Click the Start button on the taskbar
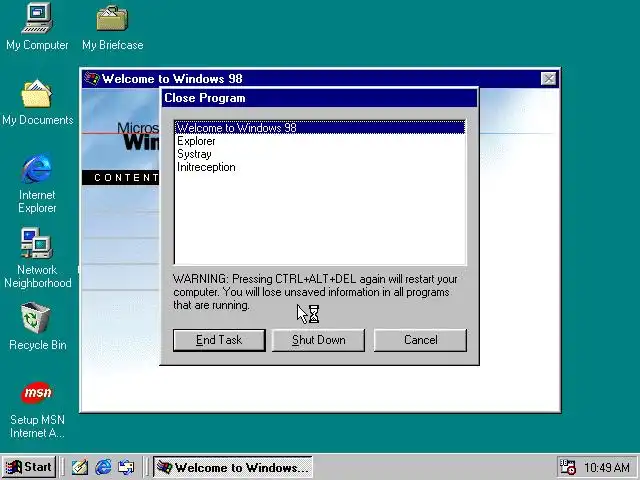This screenshot has height=480, width=640. [x=29, y=467]
